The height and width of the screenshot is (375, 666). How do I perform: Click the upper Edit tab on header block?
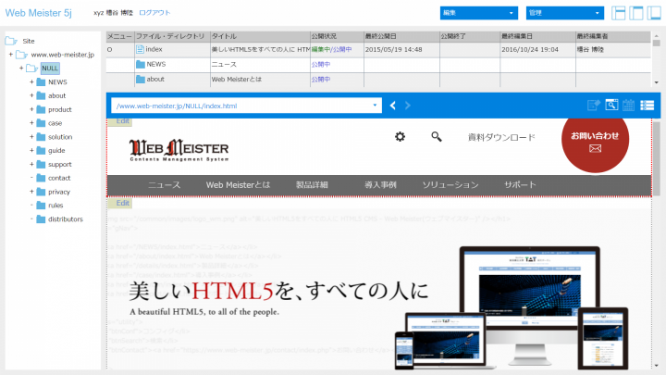pos(120,121)
